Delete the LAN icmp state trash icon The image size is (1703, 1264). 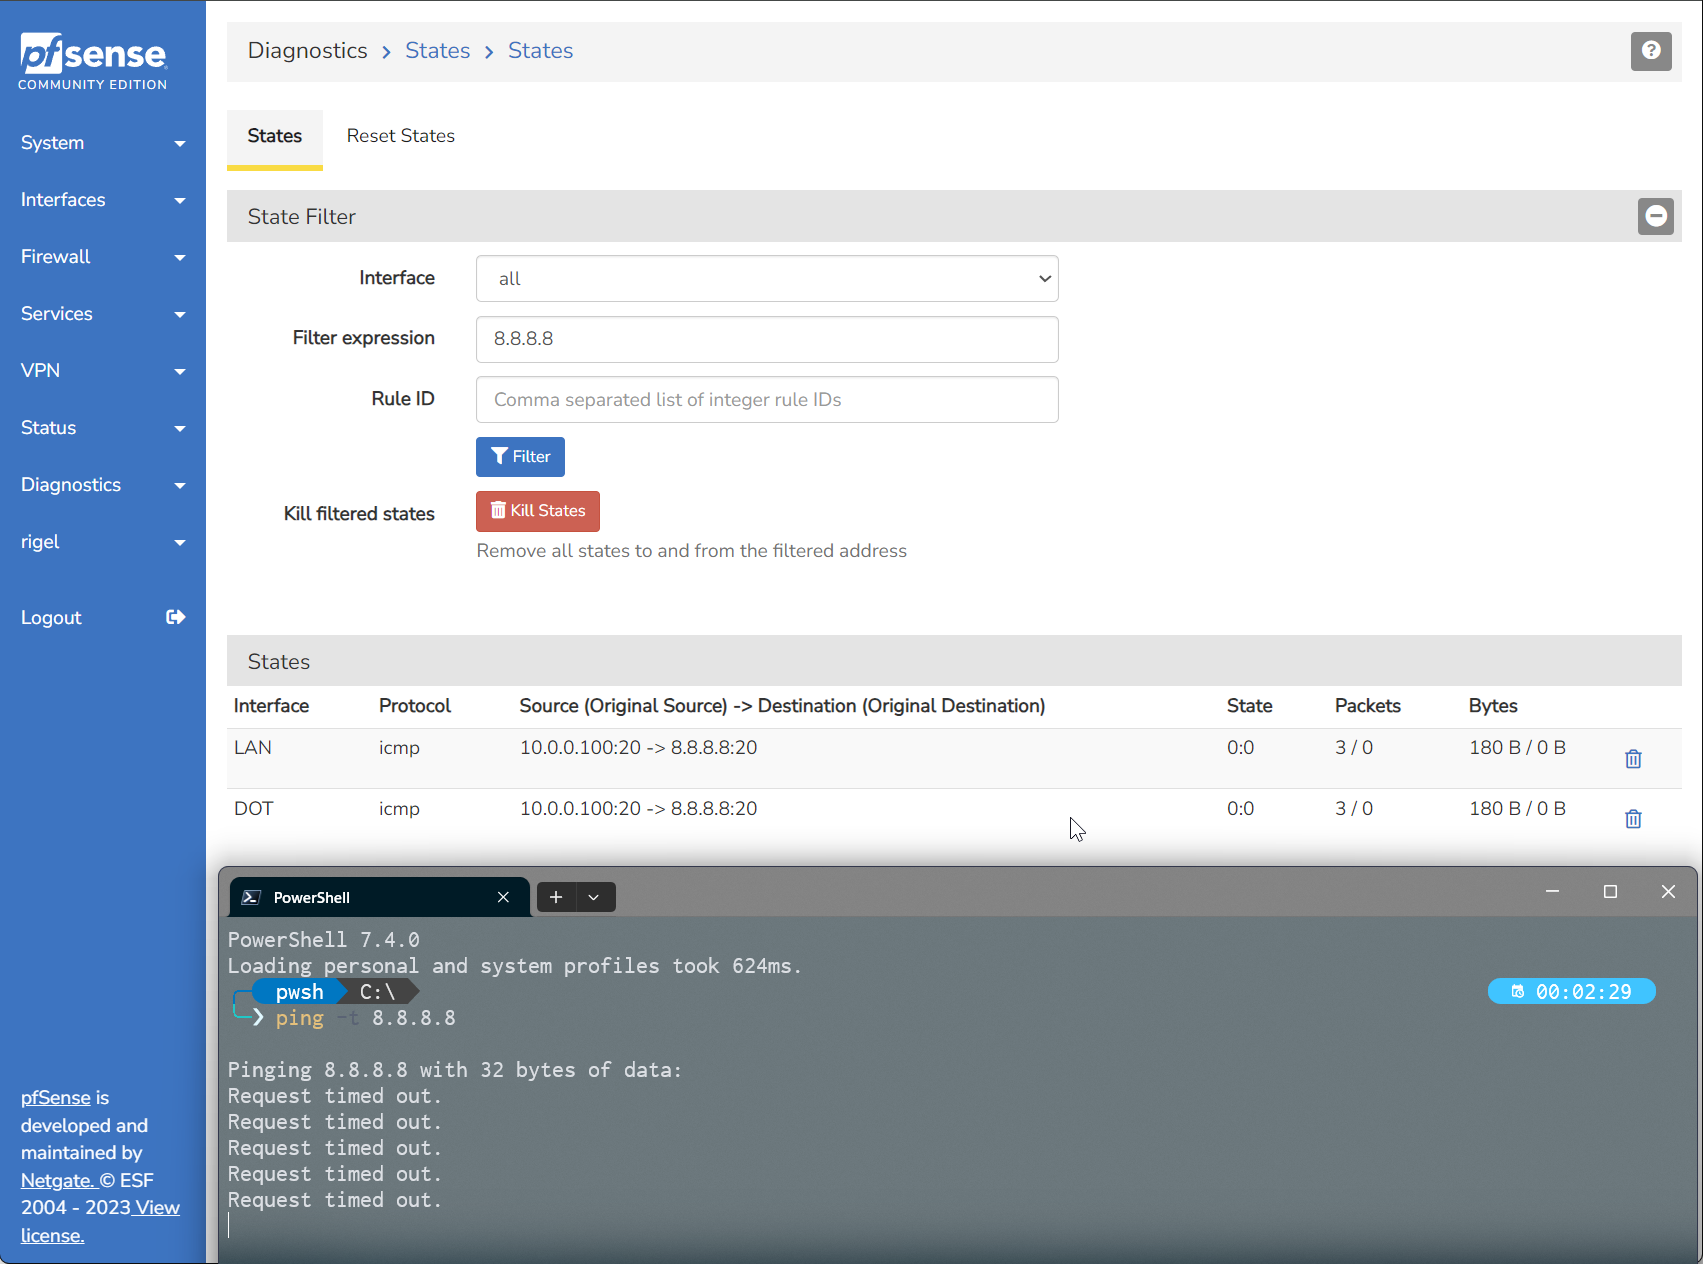(x=1633, y=759)
